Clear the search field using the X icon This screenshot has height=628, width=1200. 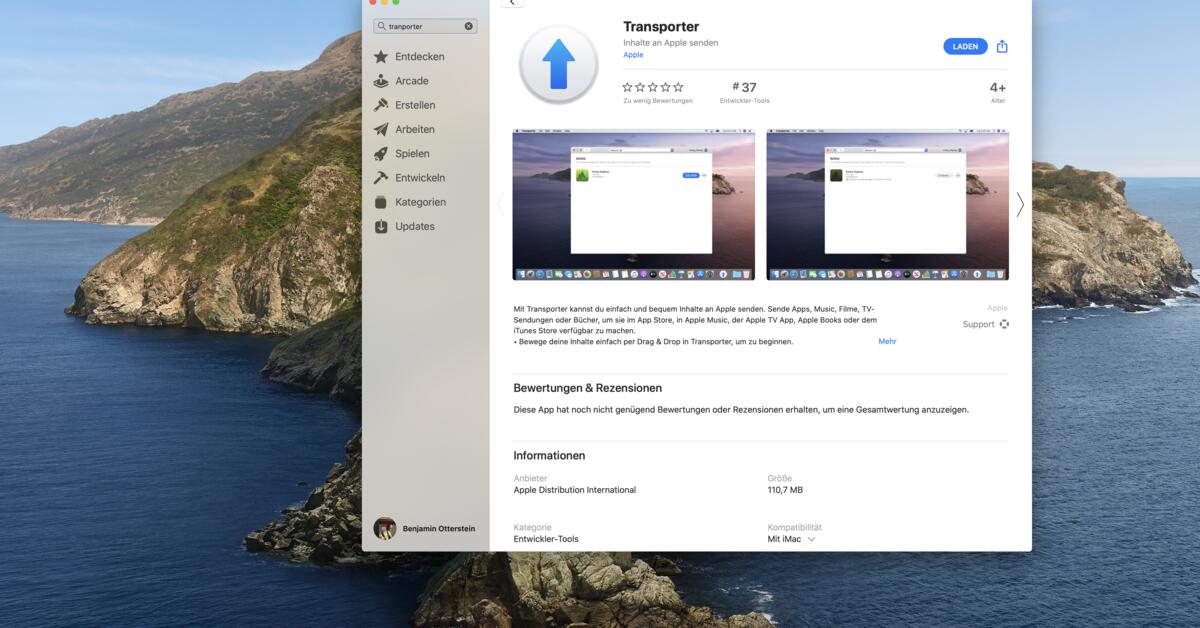tap(467, 26)
